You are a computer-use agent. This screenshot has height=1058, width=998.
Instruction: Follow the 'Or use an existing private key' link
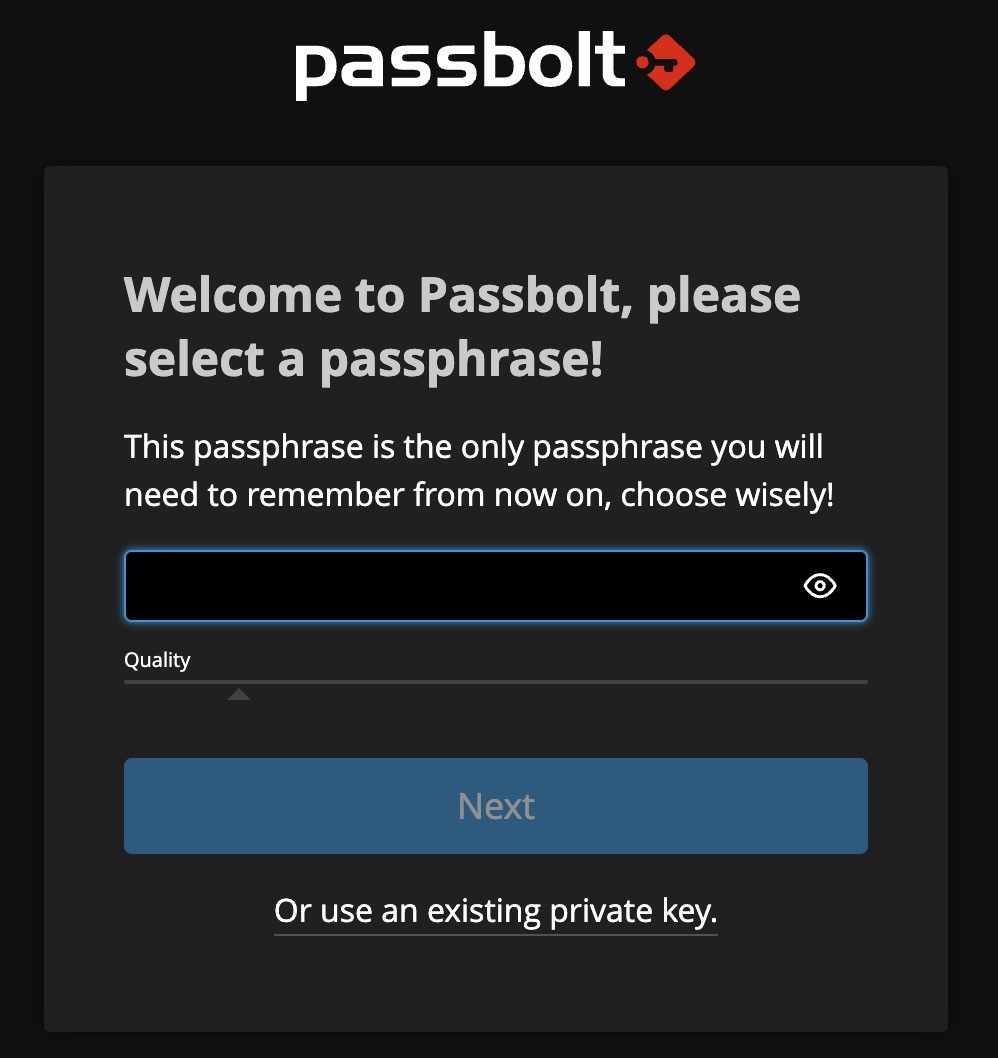(x=495, y=911)
